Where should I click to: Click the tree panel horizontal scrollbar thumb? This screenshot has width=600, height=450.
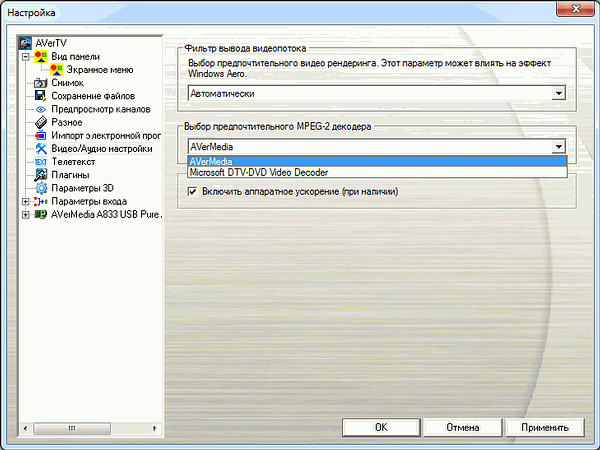[72, 428]
